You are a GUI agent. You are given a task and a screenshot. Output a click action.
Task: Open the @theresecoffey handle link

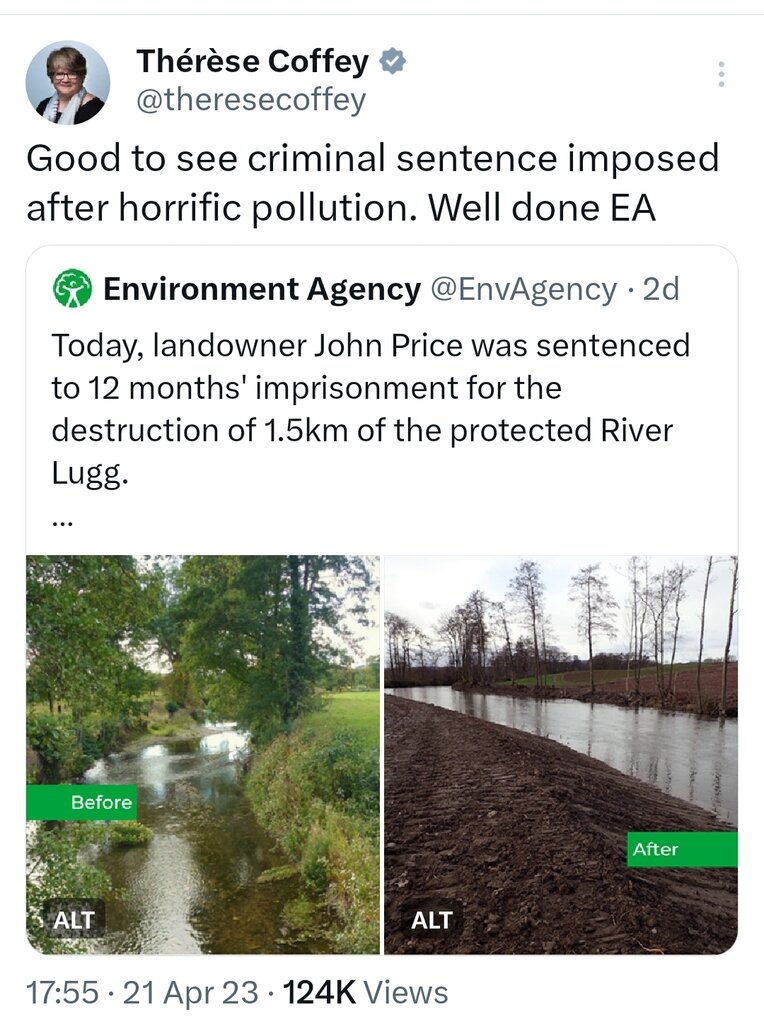[251, 100]
